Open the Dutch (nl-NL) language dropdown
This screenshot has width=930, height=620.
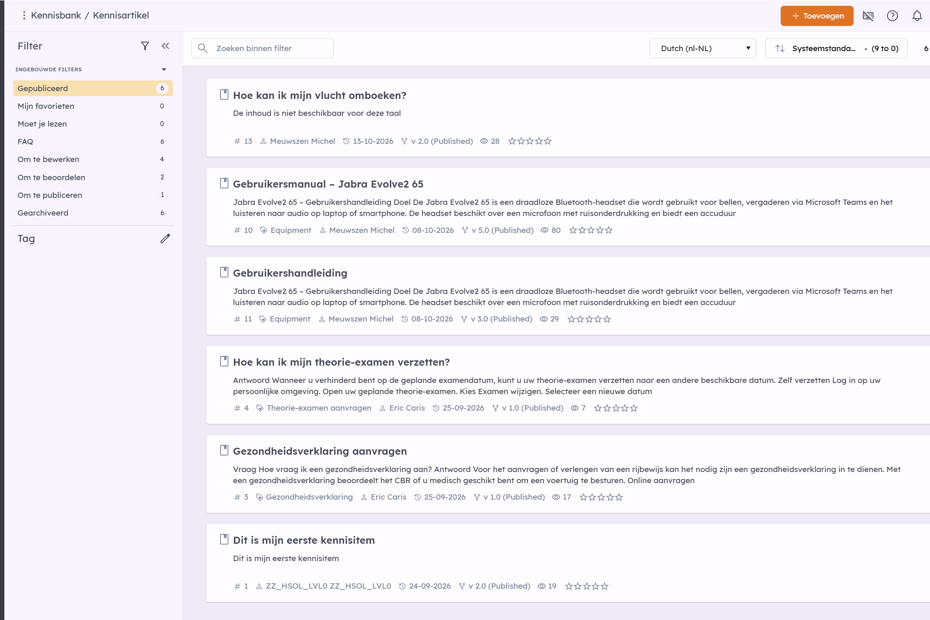(703, 48)
